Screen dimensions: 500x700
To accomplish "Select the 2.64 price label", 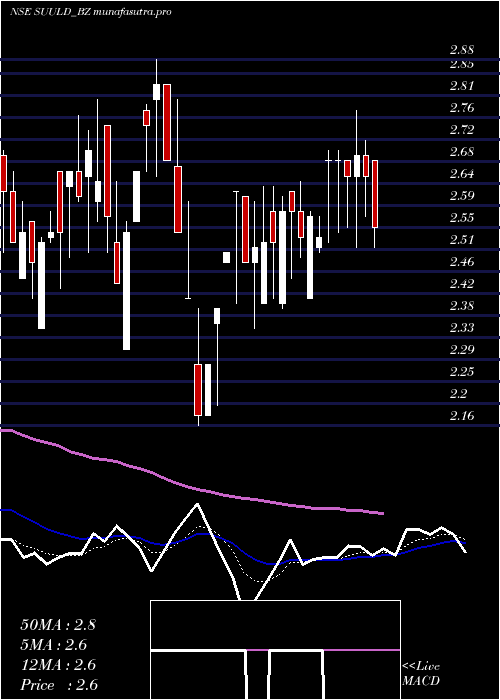I will (462, 174).
